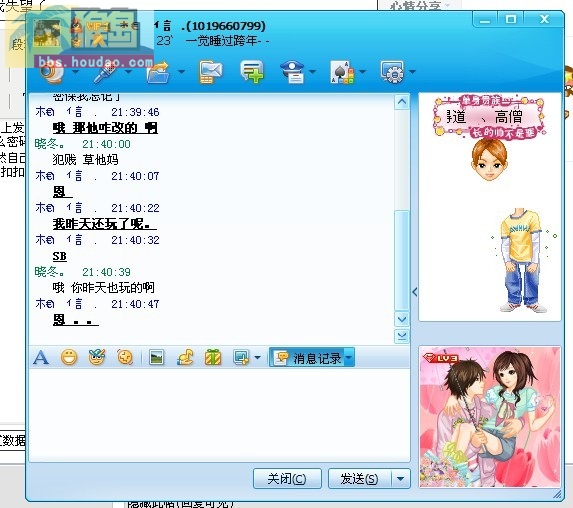The image size is (573, 508).
Task: Expand 消息记录 dropdown arrow
Action: (349, 358)
